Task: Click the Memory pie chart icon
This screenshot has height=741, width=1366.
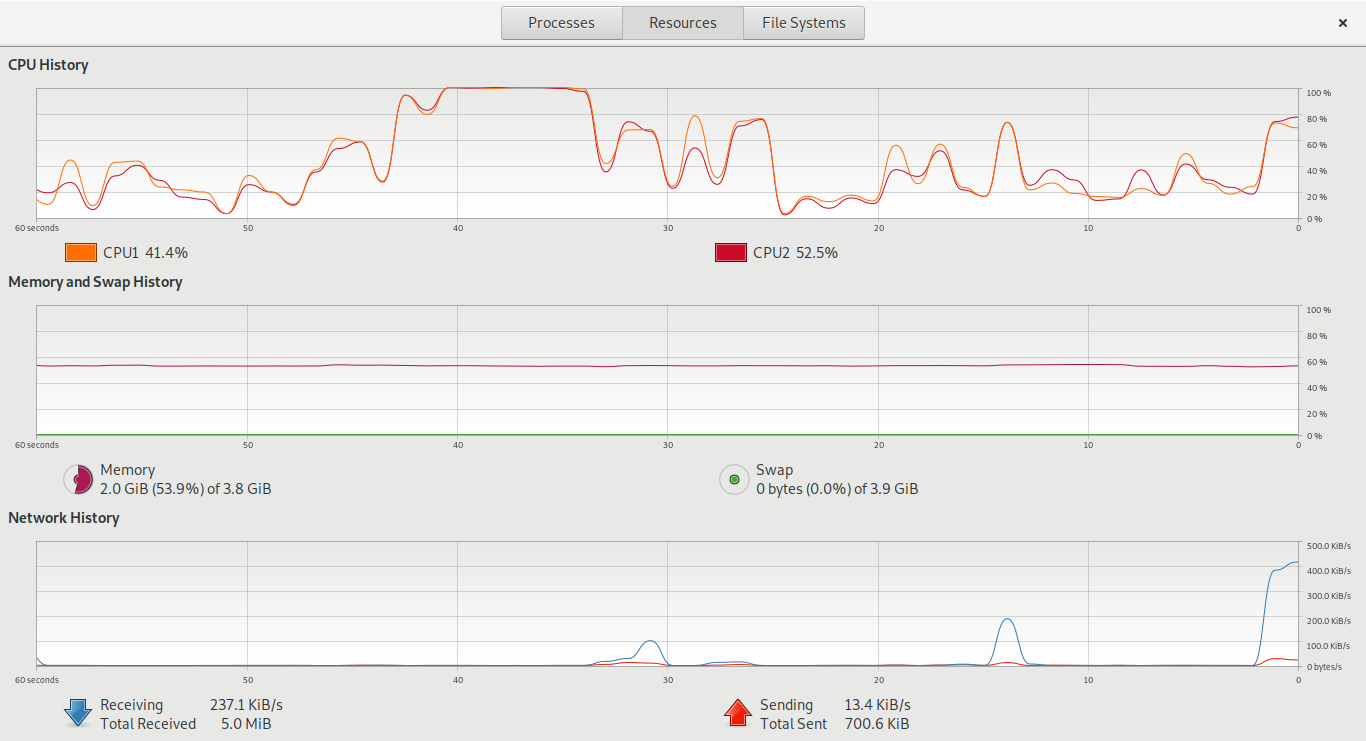Action: coord(78,480)
